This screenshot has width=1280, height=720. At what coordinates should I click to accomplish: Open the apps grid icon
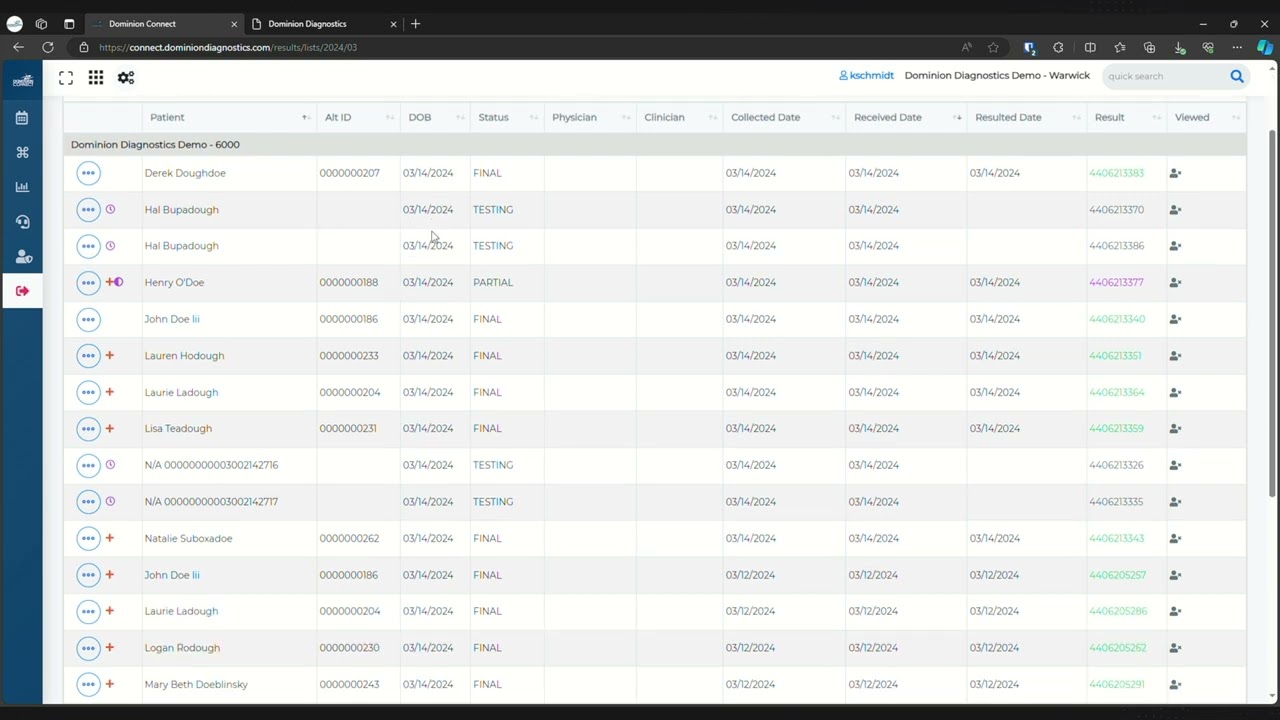96,77
